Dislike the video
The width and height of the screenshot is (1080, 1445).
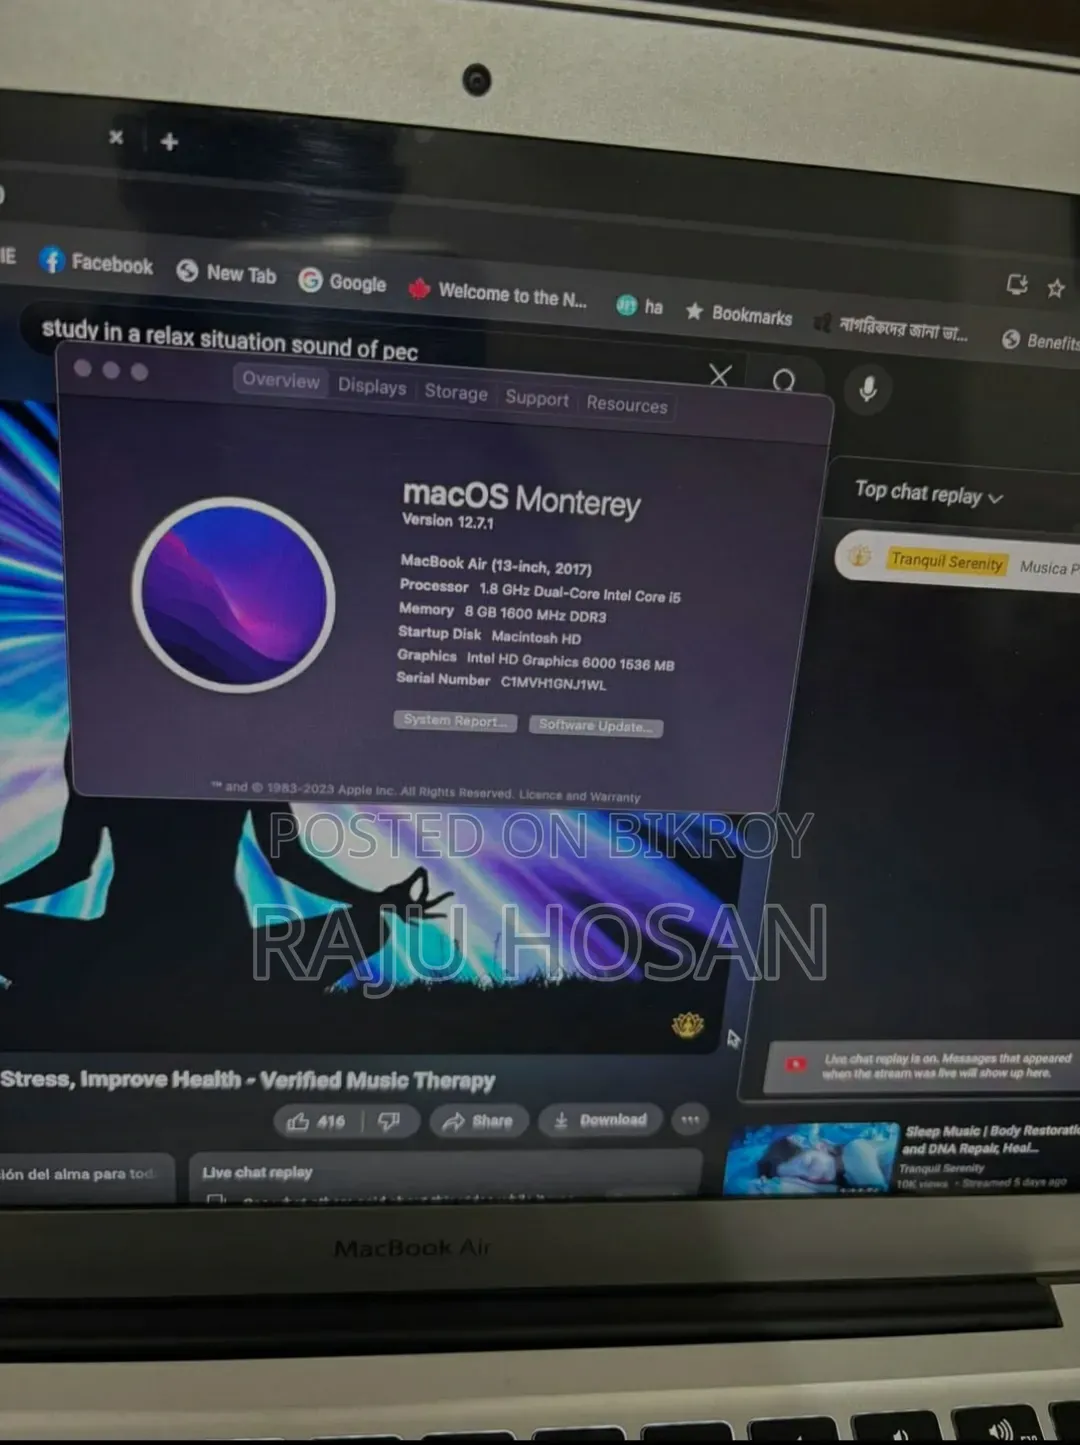(x=389, y=1122)
